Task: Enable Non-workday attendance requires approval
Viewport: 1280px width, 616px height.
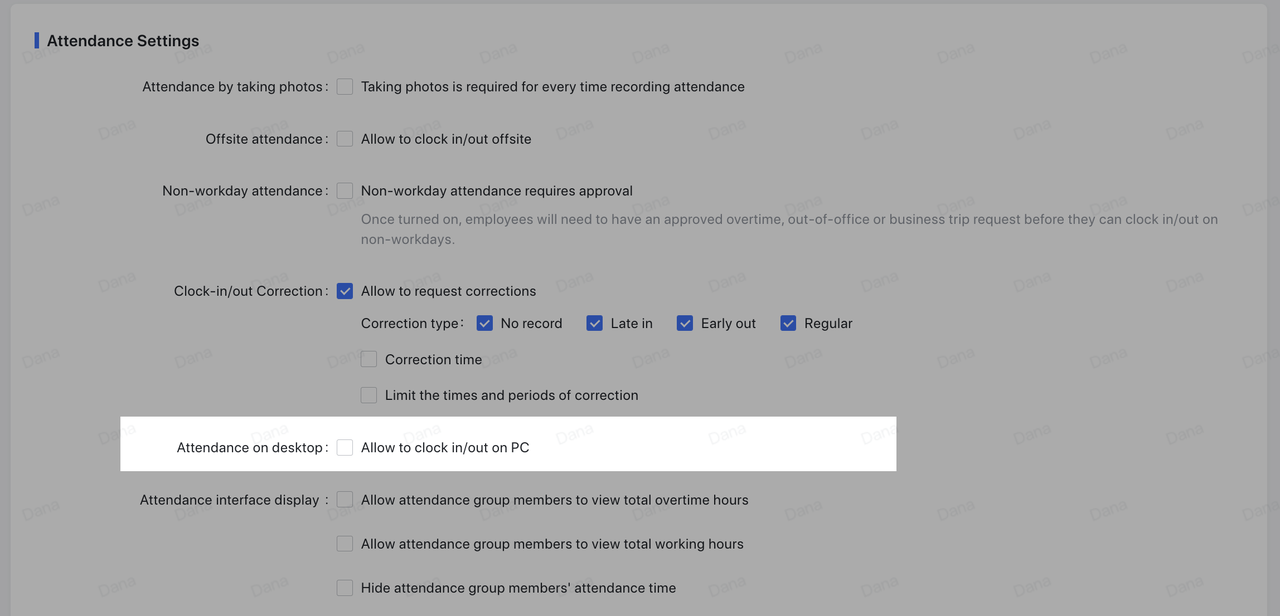Action: [345, 191]
